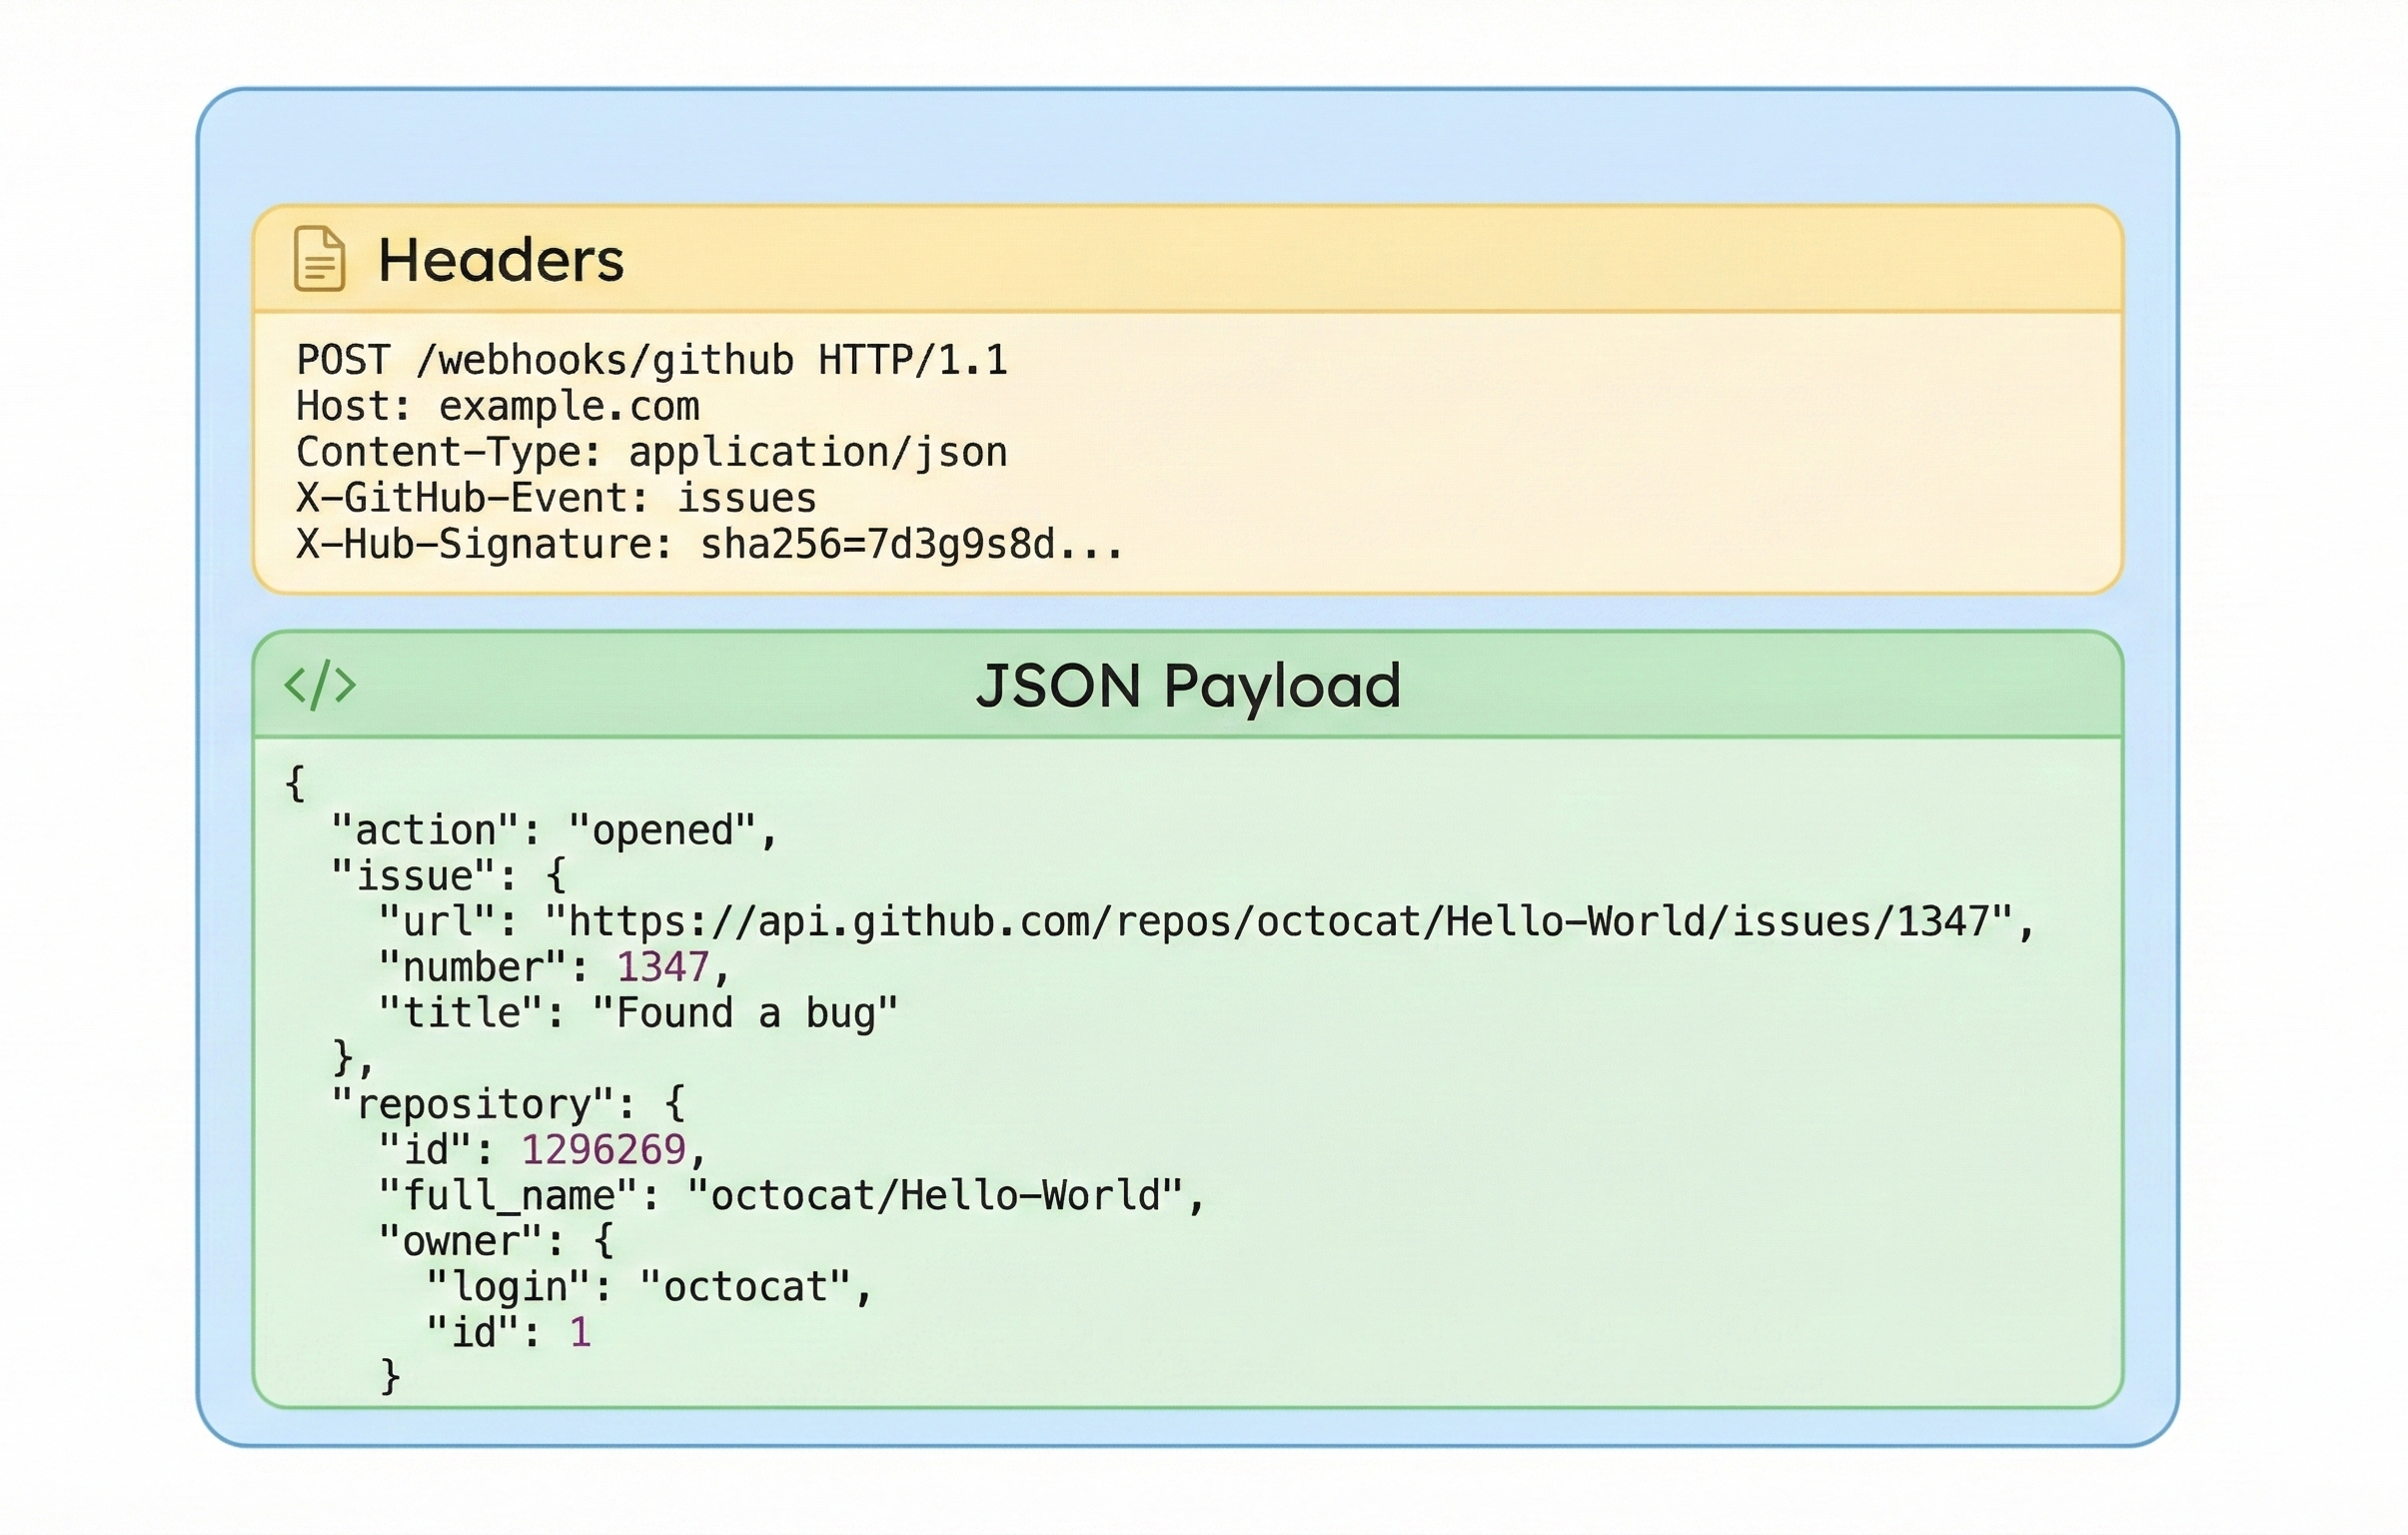This screenshot has height=1535, width=2408.
Task: Select the X-GitHub-Event: issues header
Action: tap(556, 497)
